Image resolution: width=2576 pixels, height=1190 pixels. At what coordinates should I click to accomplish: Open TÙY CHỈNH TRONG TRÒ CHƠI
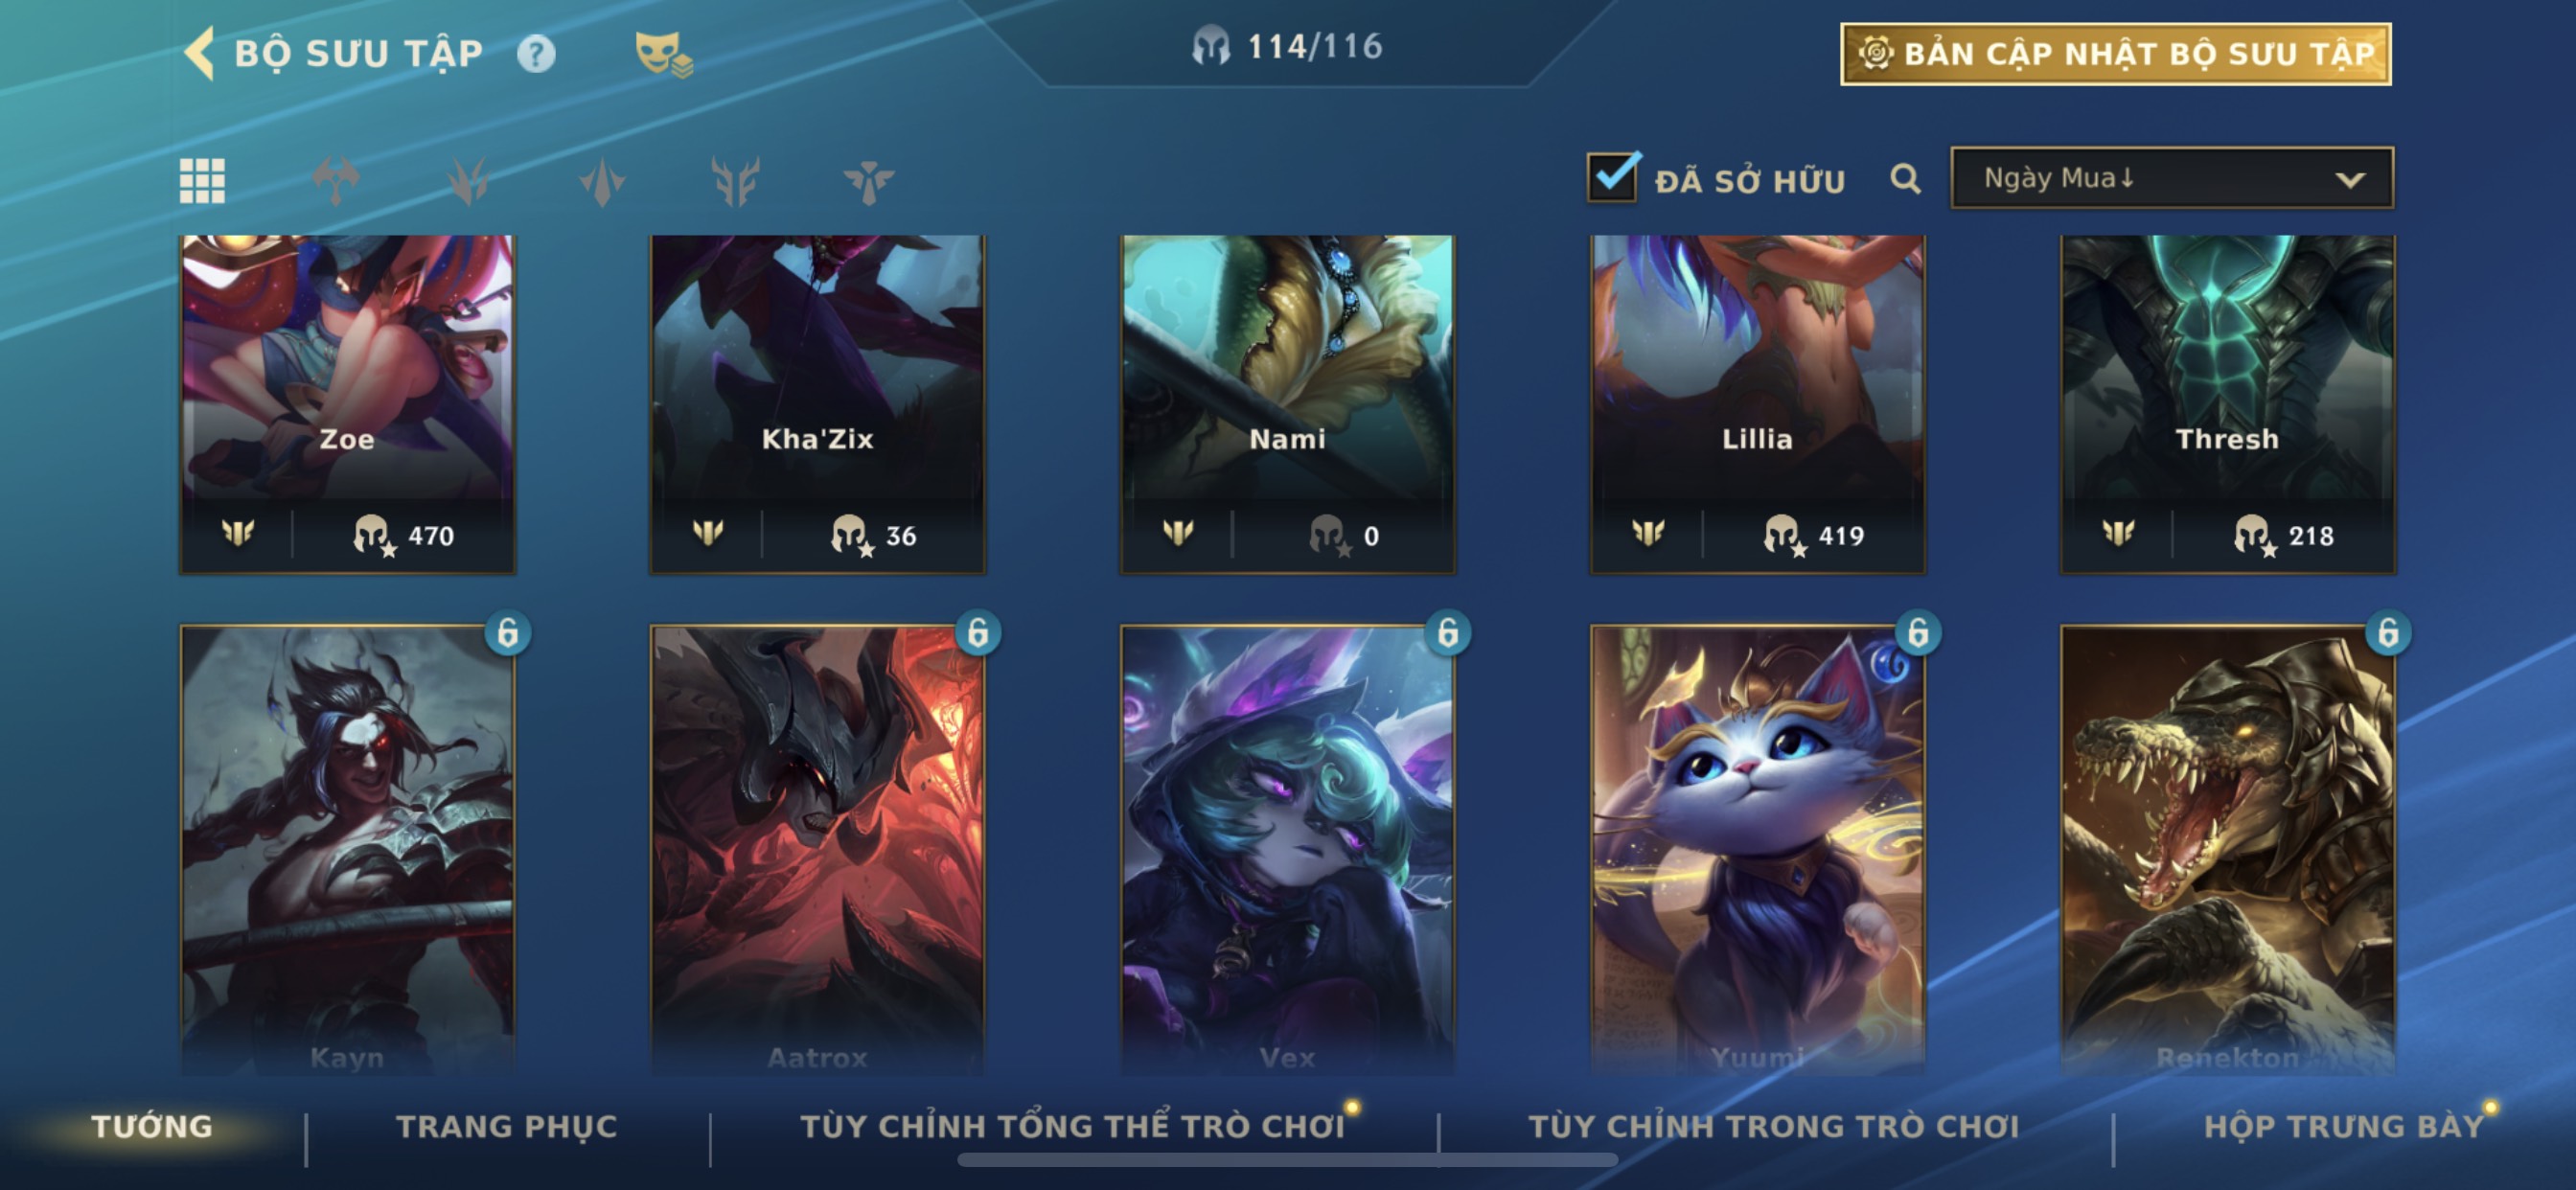pyautogui.click(x=1773, y=1126)
